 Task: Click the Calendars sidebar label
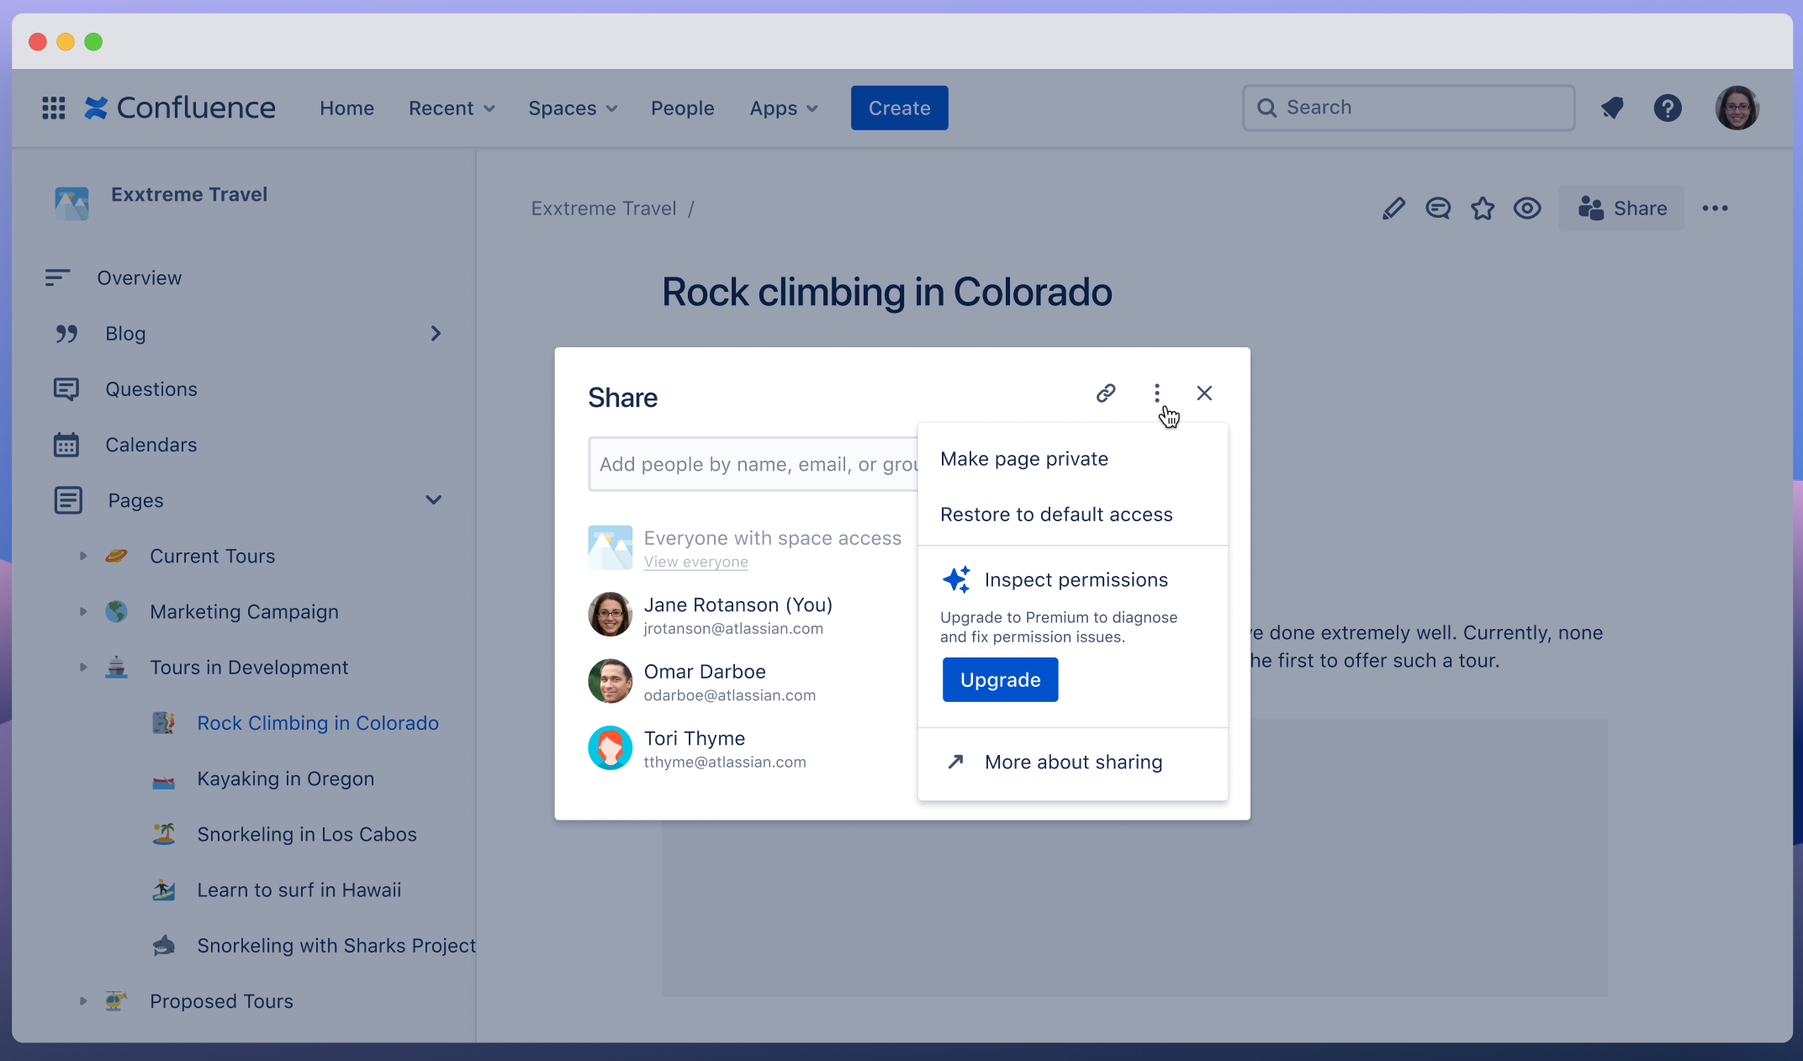pos(151,445)
